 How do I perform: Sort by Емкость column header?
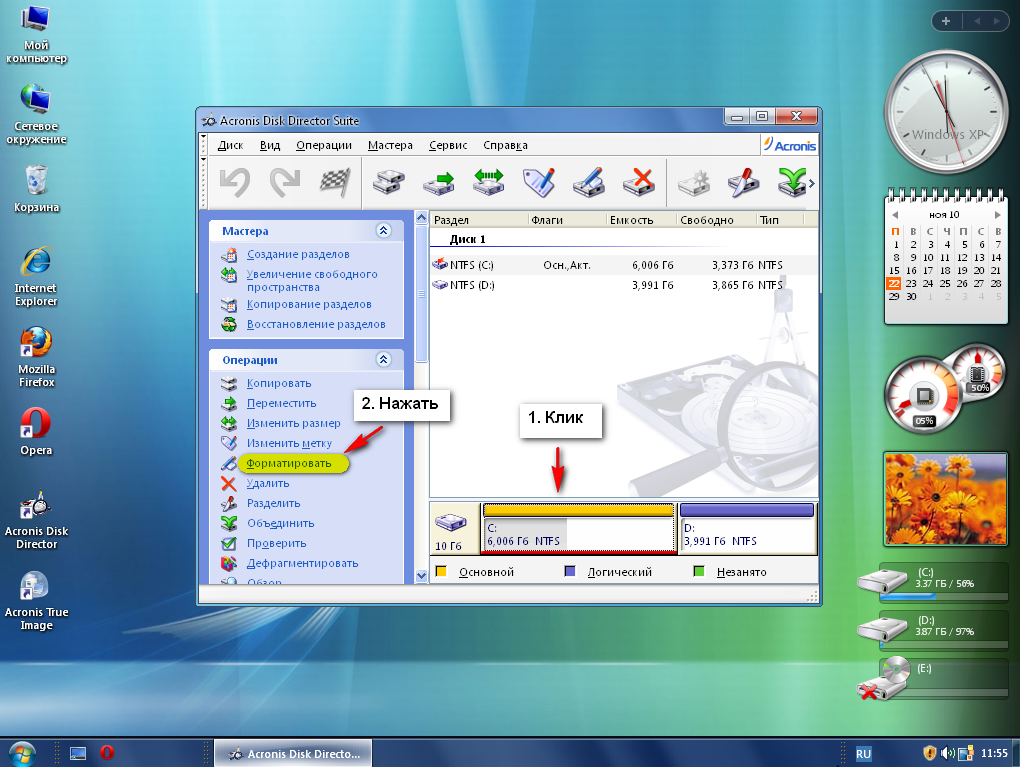[x=641, y=220]
